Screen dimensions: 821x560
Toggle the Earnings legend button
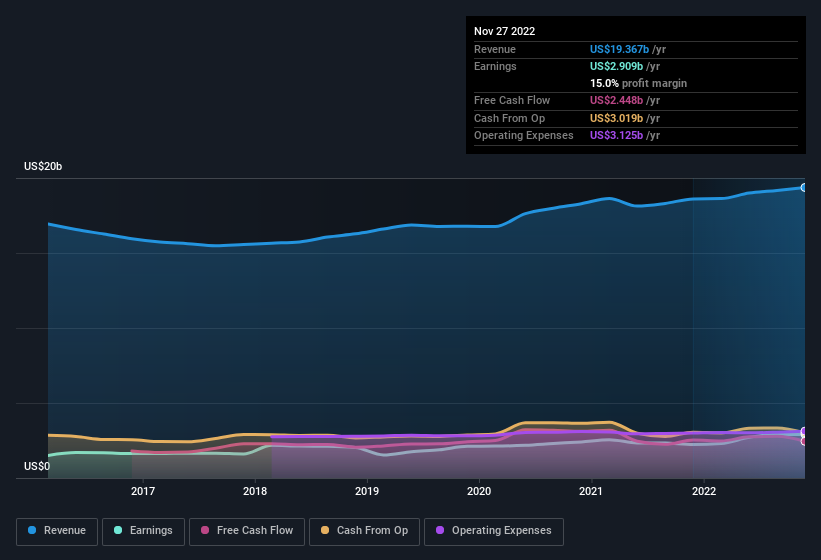coord(143,531)
